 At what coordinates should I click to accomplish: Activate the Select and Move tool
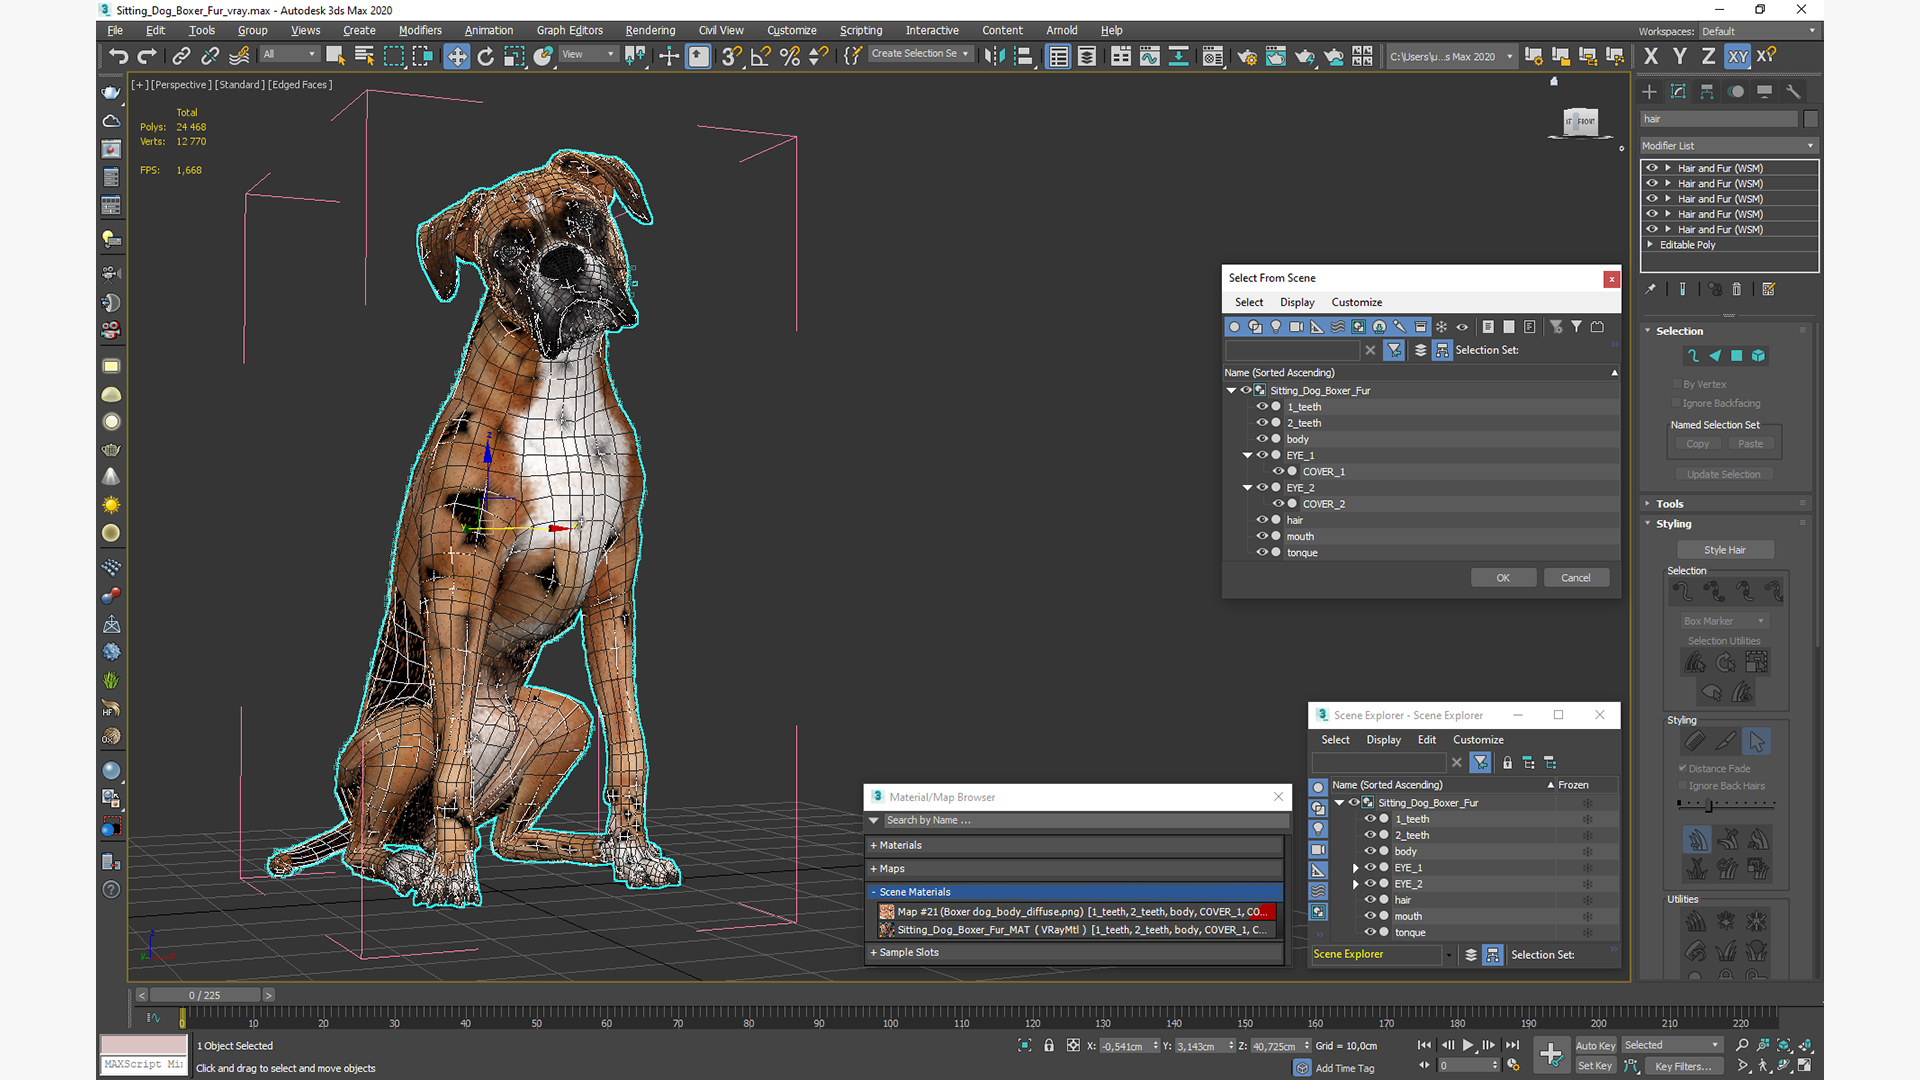click(x=456, y=56)
